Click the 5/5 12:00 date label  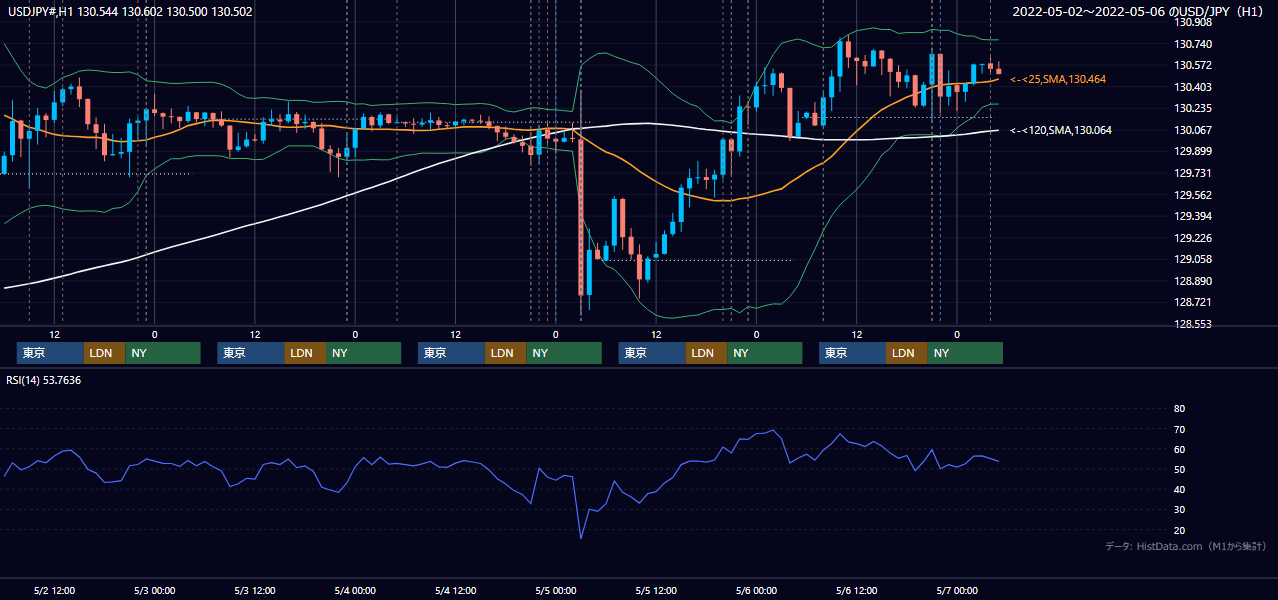click(x=656, y=591)
